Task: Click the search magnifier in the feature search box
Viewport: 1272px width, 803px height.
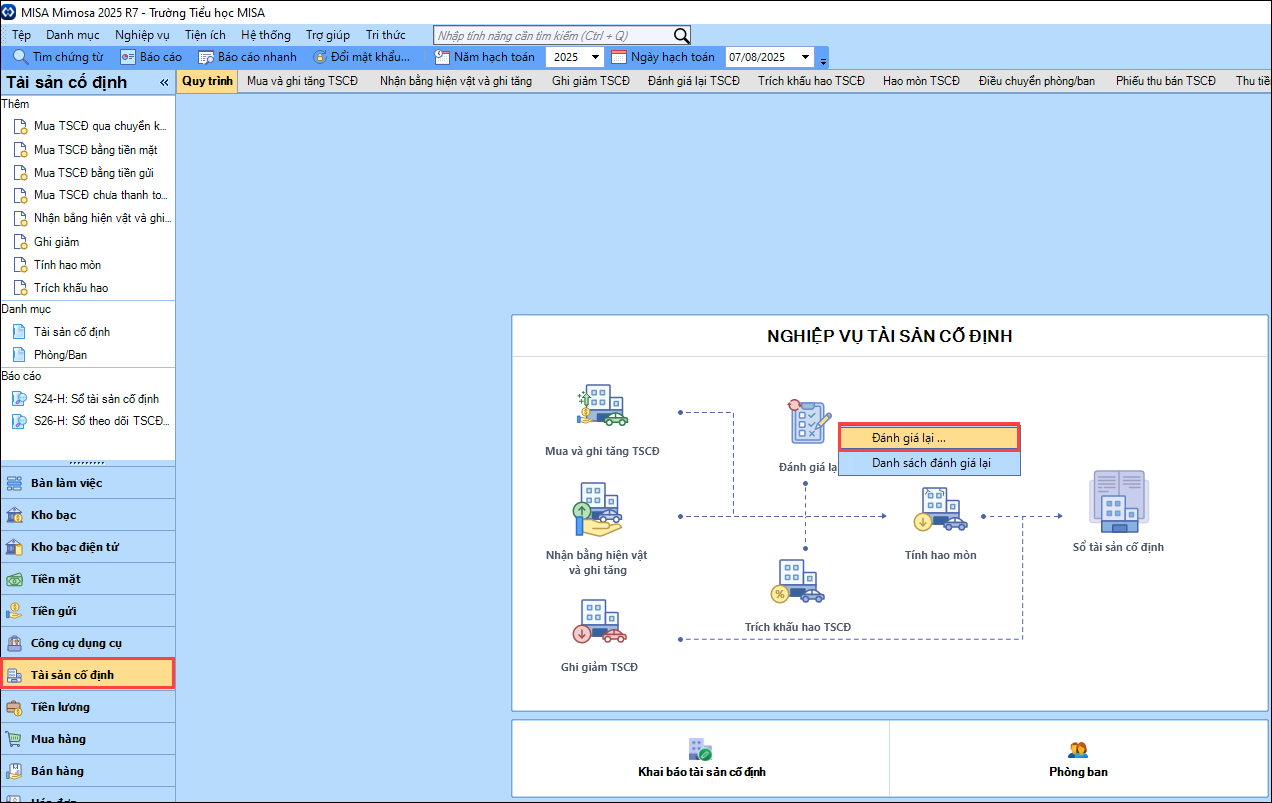Action: coord(681,36)
